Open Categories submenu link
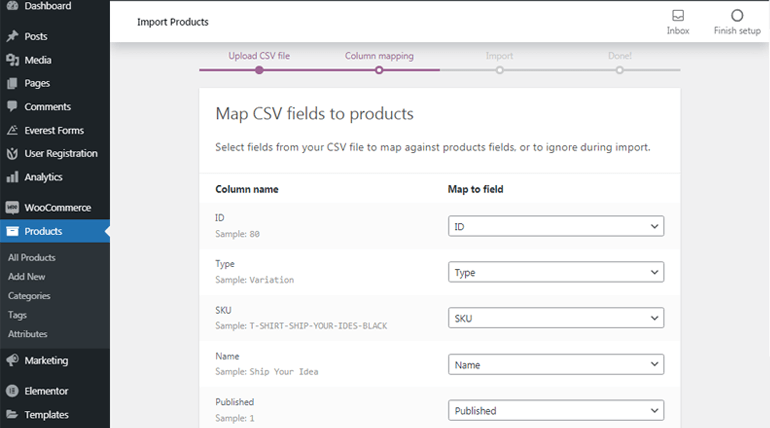 (x=29, y=295)
